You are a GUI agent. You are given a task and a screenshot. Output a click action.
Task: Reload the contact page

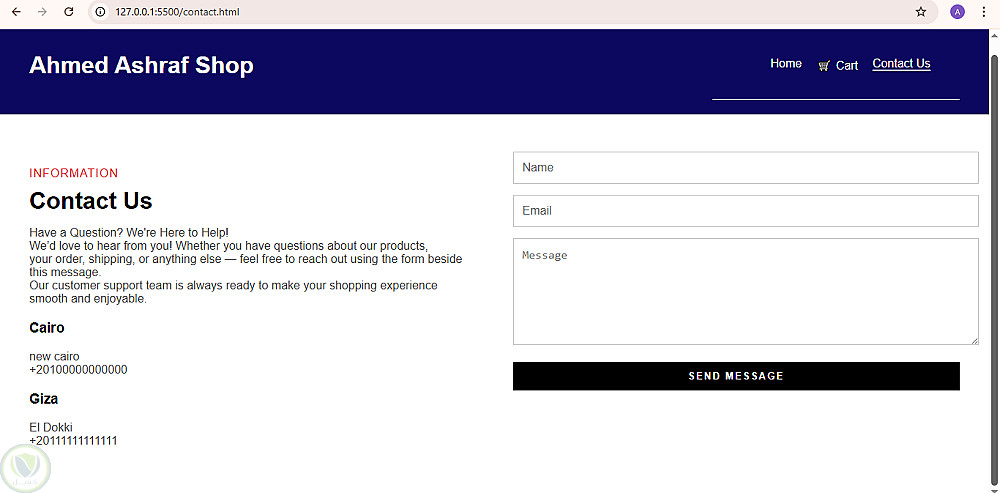tap(69, 12)
